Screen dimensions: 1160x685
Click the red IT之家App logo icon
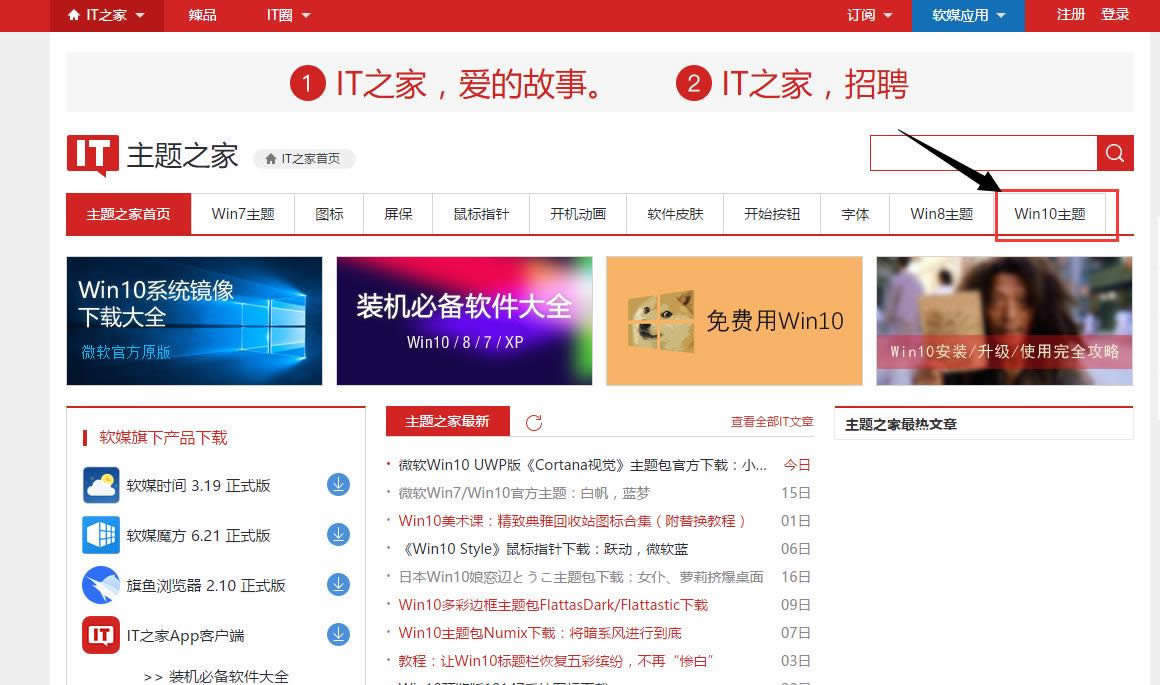(100, 635)
